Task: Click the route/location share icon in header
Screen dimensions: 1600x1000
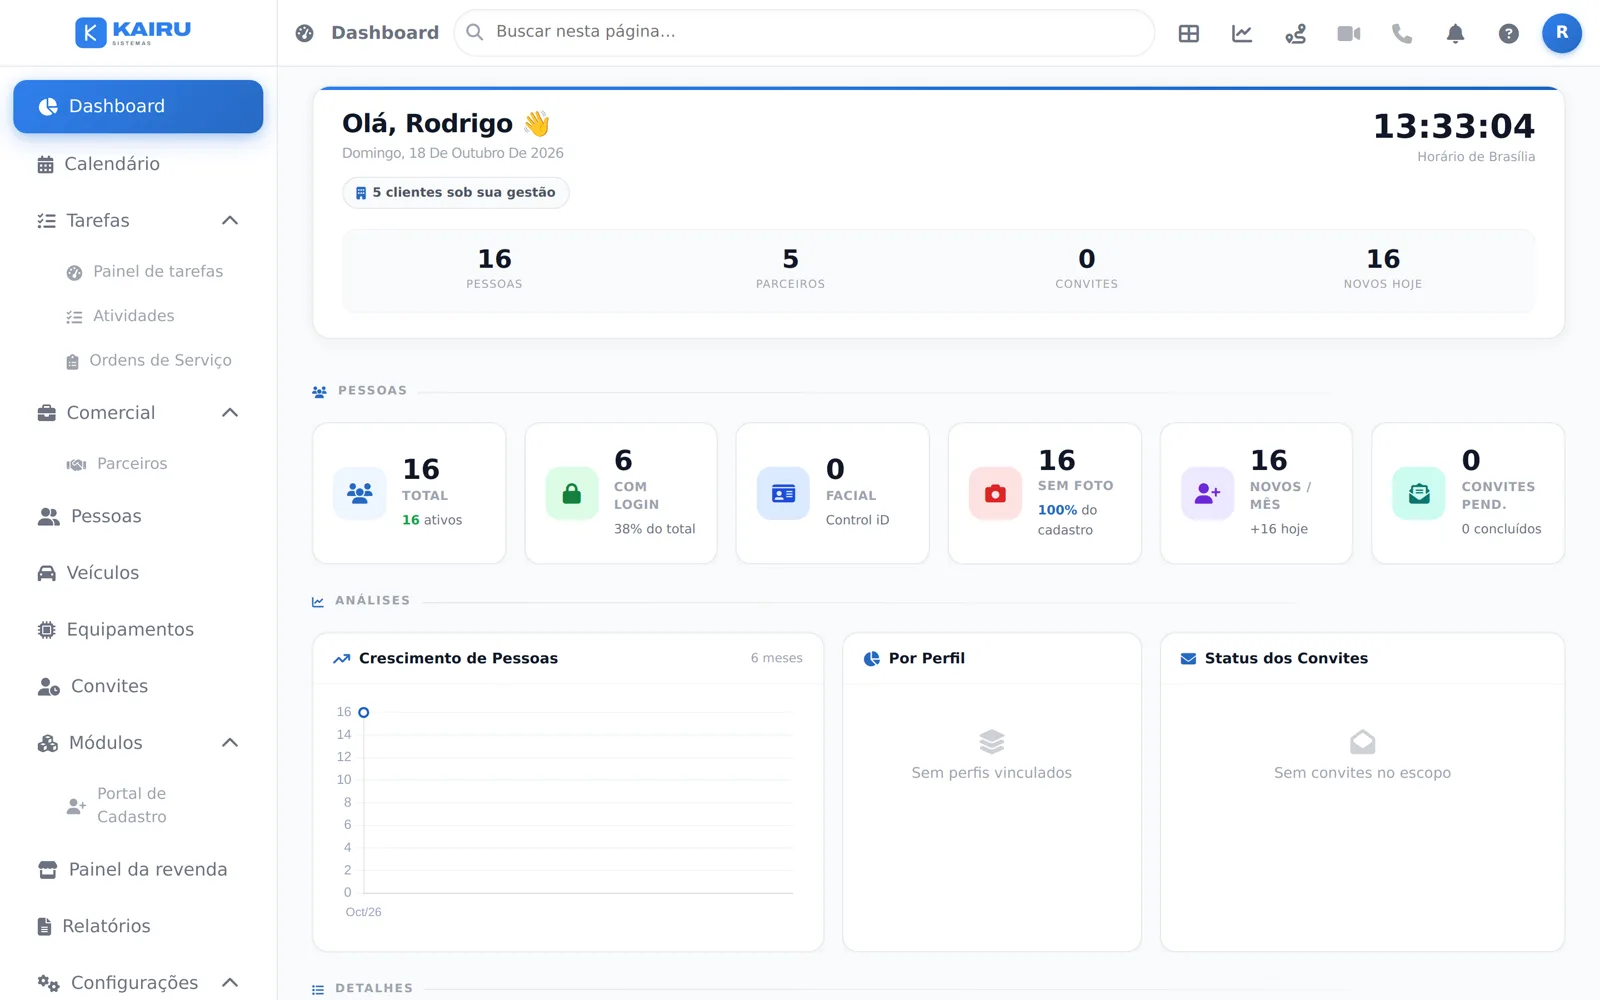Action: tap(1295, 33)
